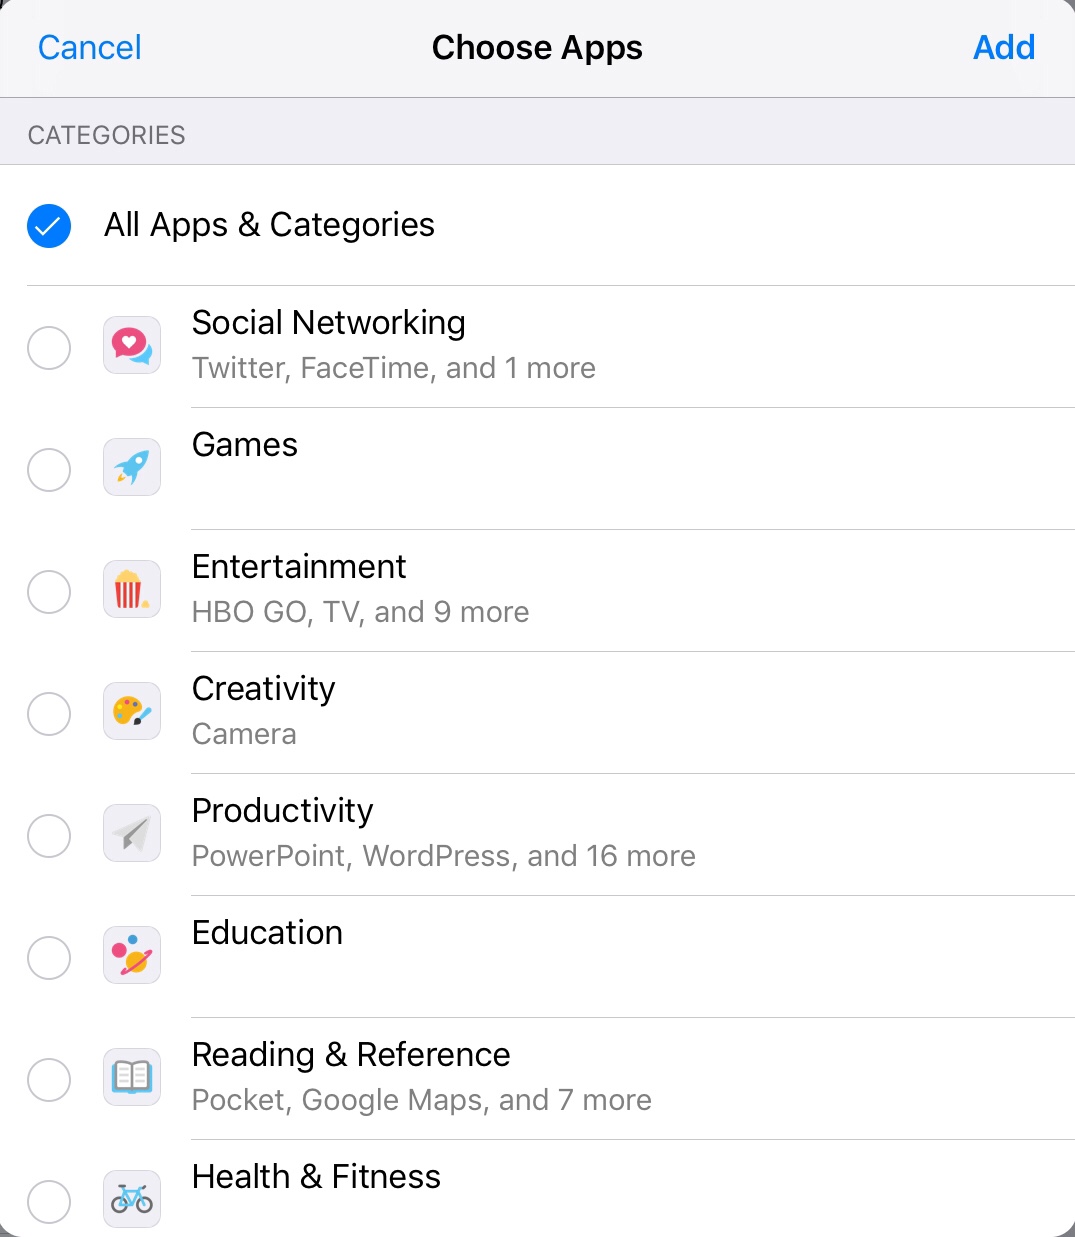Image resolution: width=1075 pixels, height=1237 pixels.
Task: Tap the Education category label
Action: click(x=267, y=933)
